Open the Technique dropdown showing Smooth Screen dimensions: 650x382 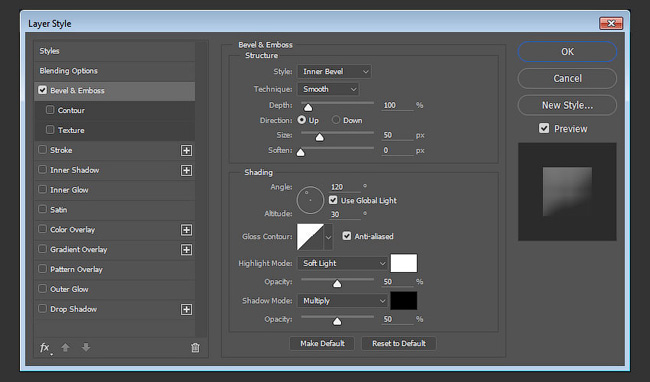(x=328, y=89)
